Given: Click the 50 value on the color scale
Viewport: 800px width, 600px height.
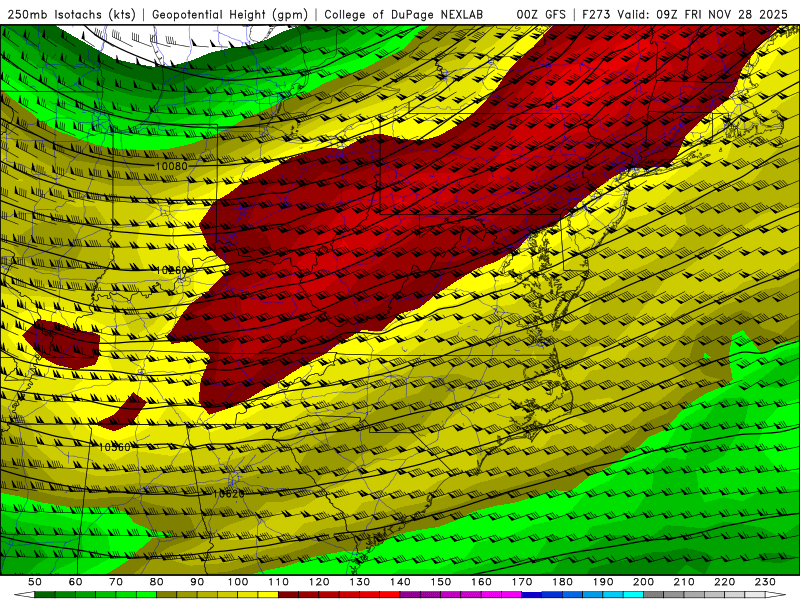Looking at the screenshot, I should click(35, 582).
